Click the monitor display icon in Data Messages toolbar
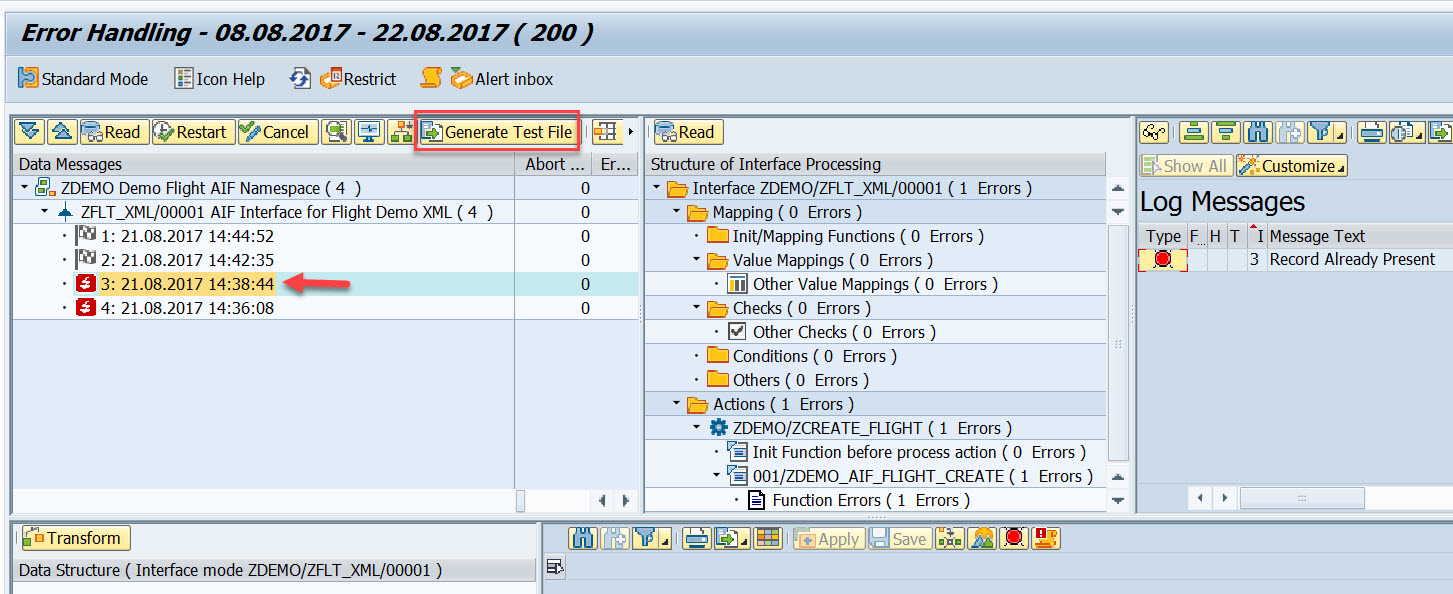 (x=370, y=131)
